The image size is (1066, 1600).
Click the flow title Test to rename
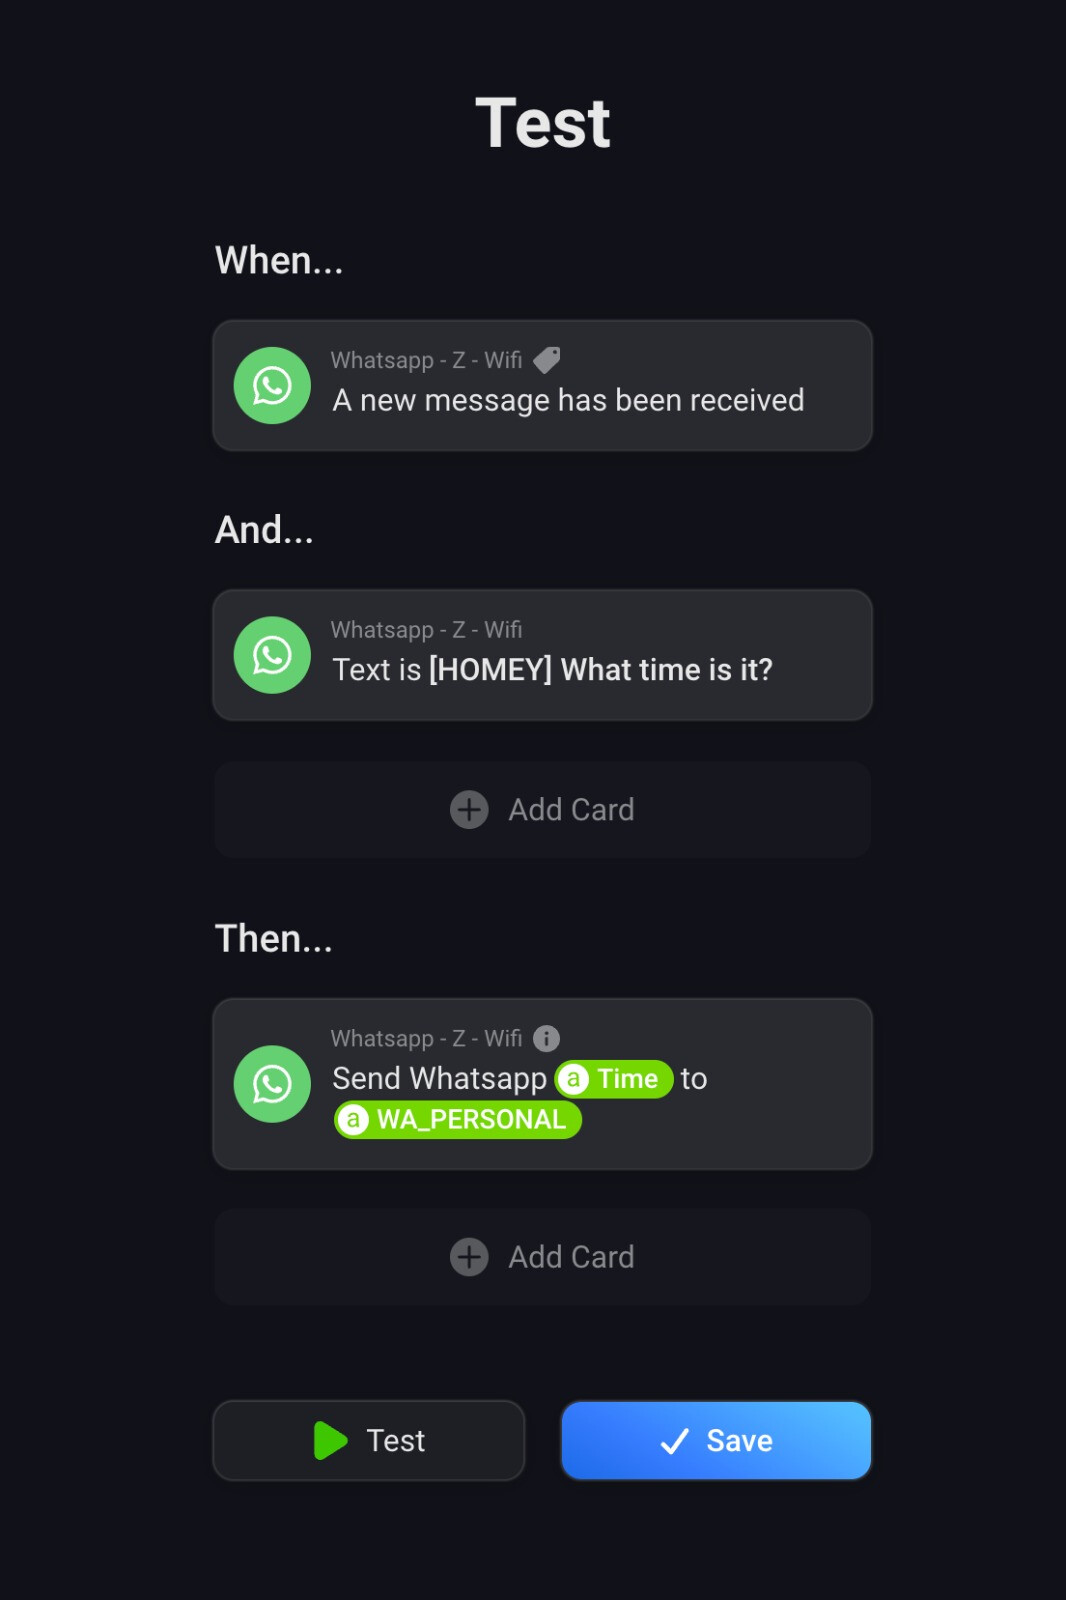(x=542, y=124)
